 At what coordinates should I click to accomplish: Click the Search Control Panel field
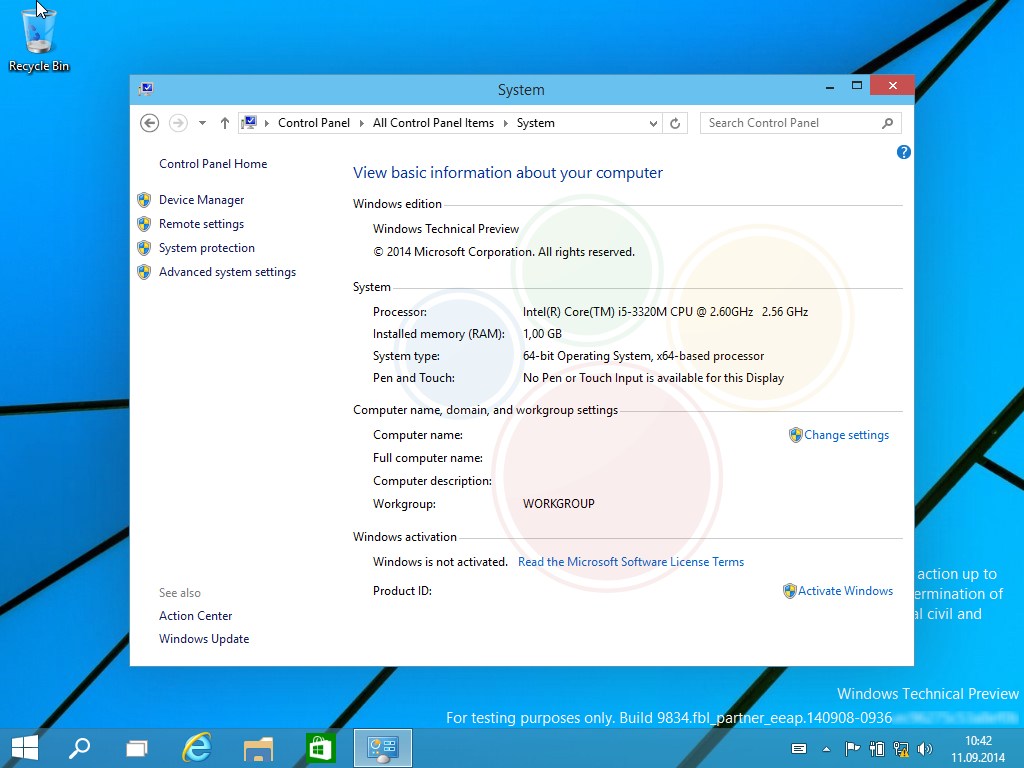790,123
